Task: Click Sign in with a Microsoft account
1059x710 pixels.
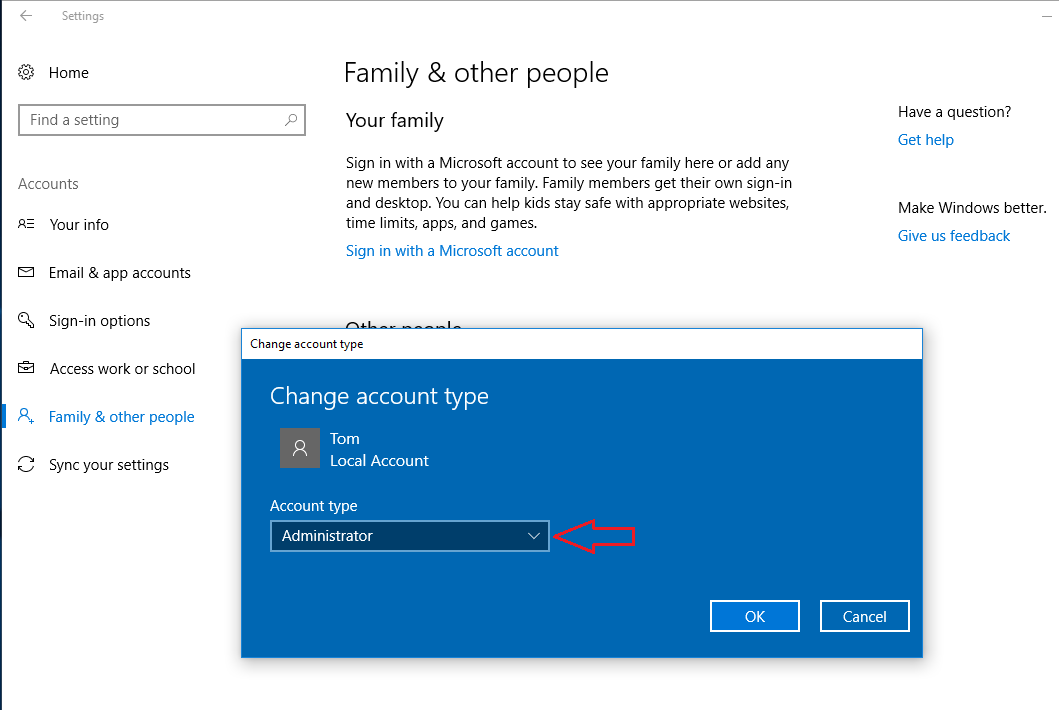Action: 452,251
